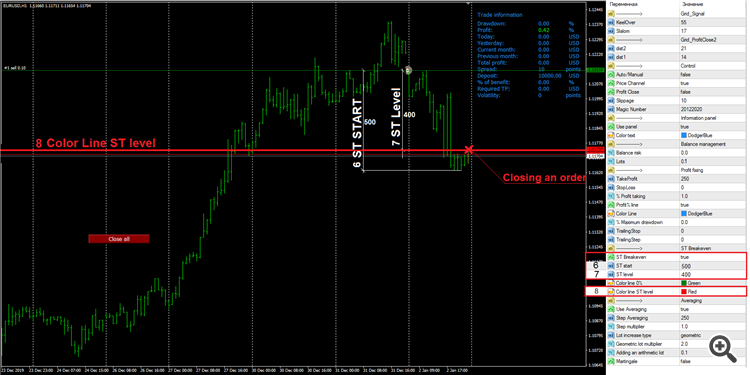This screenshot has width=750, height=375.
Task: Click the Deposit 10000.00 value on chart
Action: click(549, 76)
